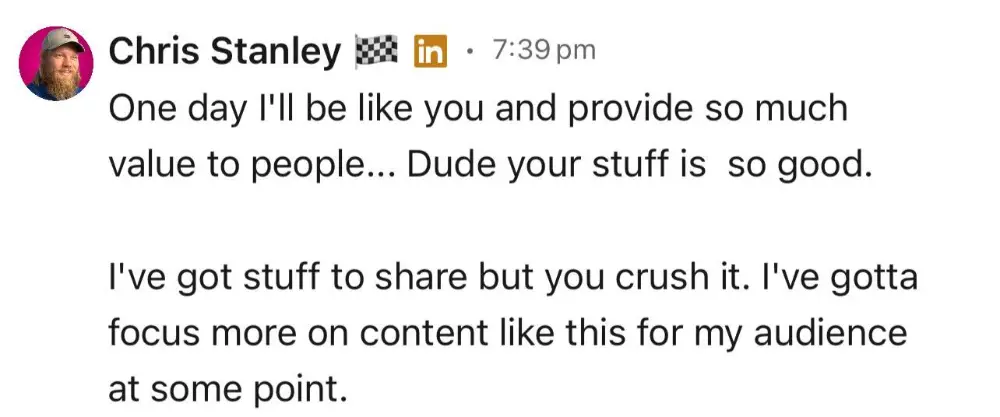Click the 7:39 pm timestamp

[x=543, y=50]
